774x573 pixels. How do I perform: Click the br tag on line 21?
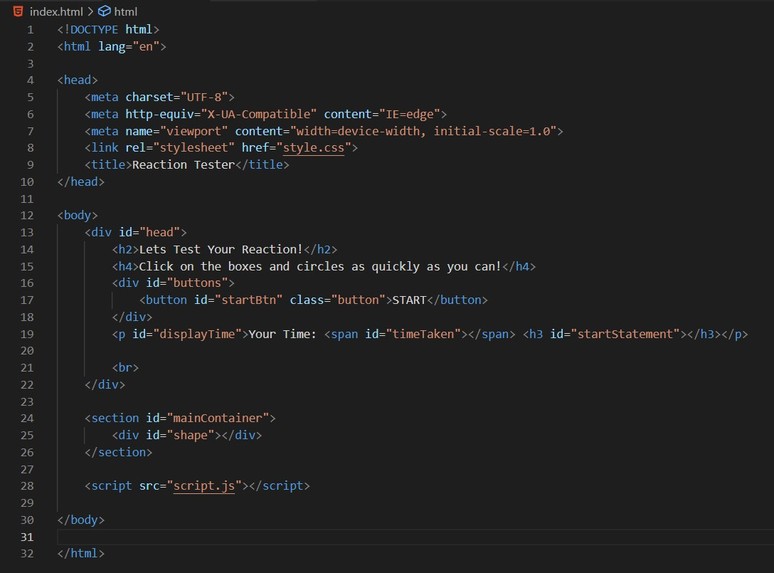125,368
